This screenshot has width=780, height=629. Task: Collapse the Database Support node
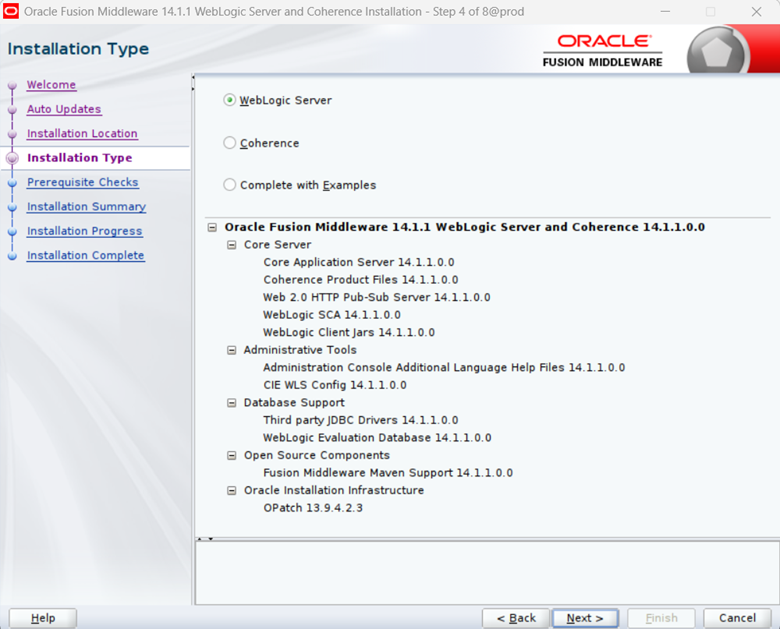point(232,403)
